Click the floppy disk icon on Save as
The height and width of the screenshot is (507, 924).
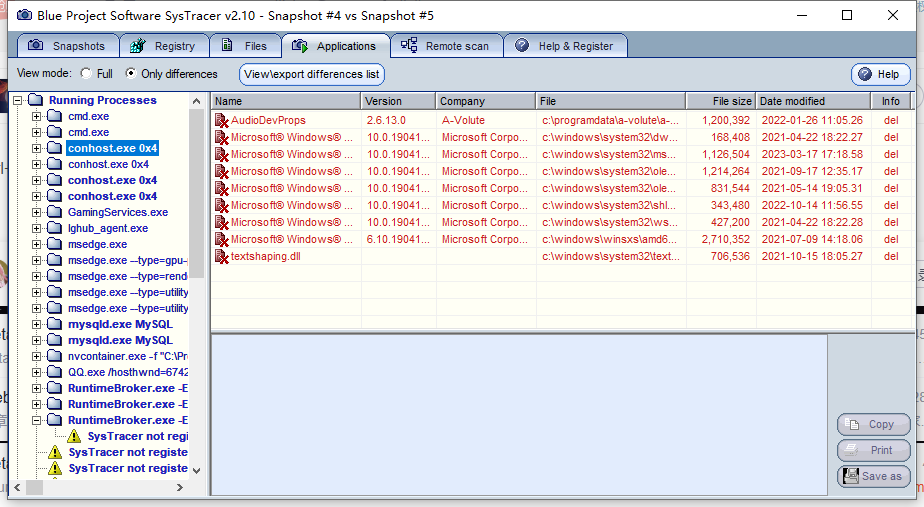[851, 476]
